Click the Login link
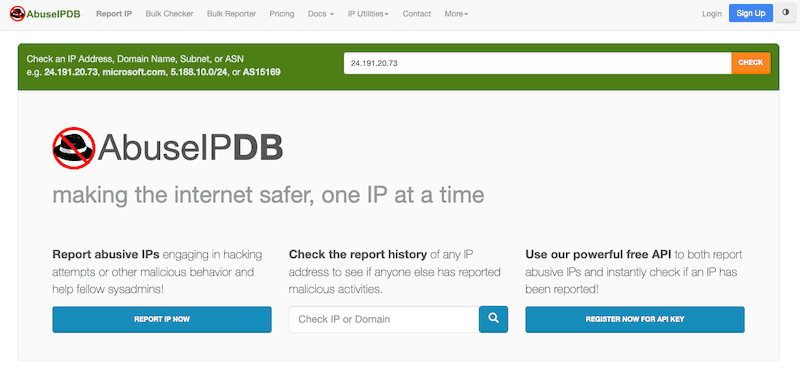Image resolution: width=800 pixels, height=370 pixels. pyautogui.click(x=712, y=14)
